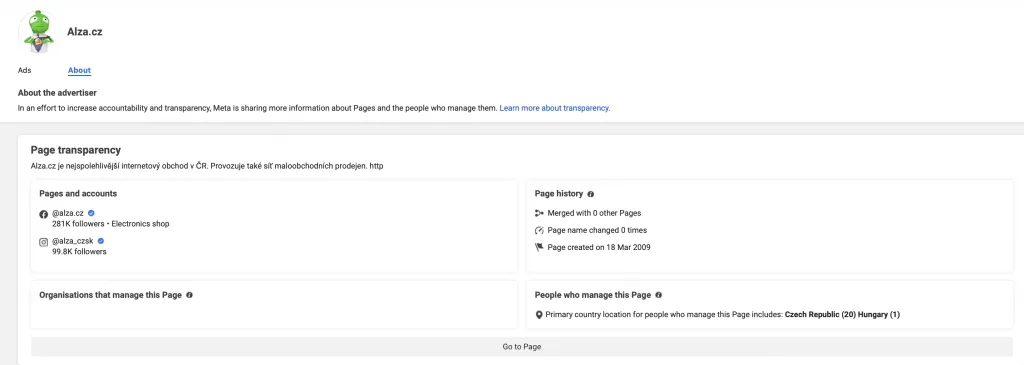This screenshot has height=365, width=1024.
Task: Click '99.8K followers' text
Action: pos(79,251)
